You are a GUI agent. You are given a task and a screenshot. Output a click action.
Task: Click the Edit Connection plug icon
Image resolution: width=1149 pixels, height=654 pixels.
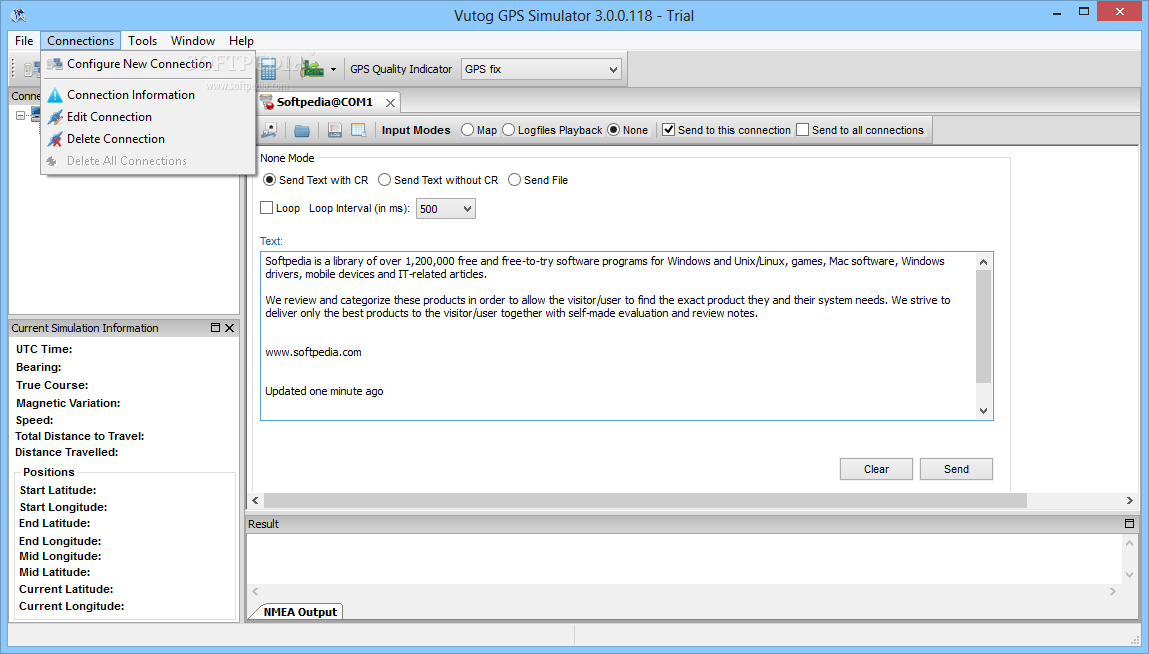tap(55, 117)
